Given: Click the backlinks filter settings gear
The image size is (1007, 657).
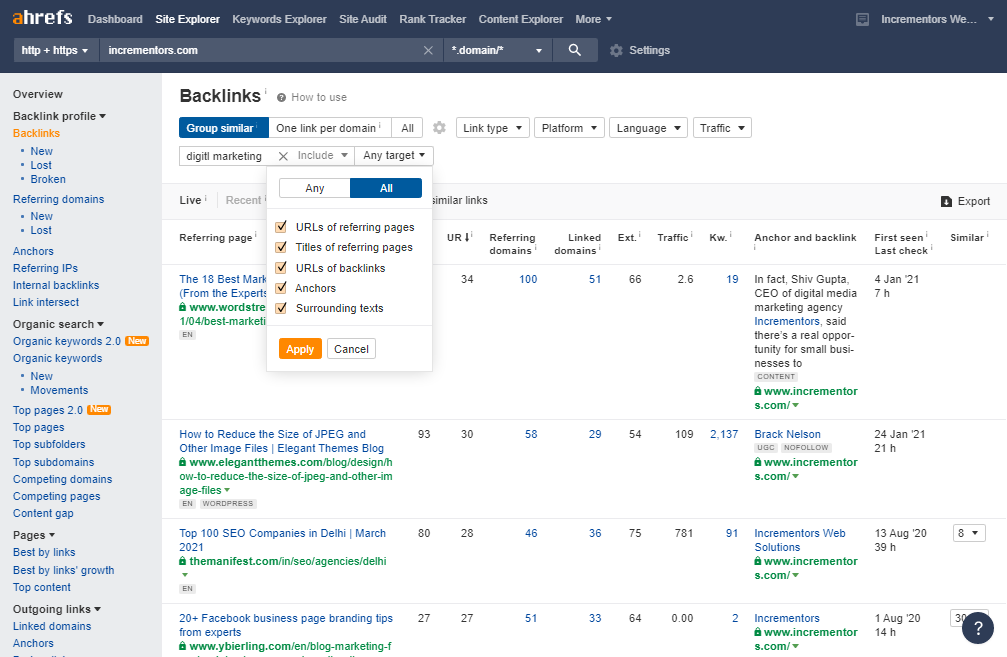Looking at the screenshot, I should pyautogui.click(x=439, y=128).
